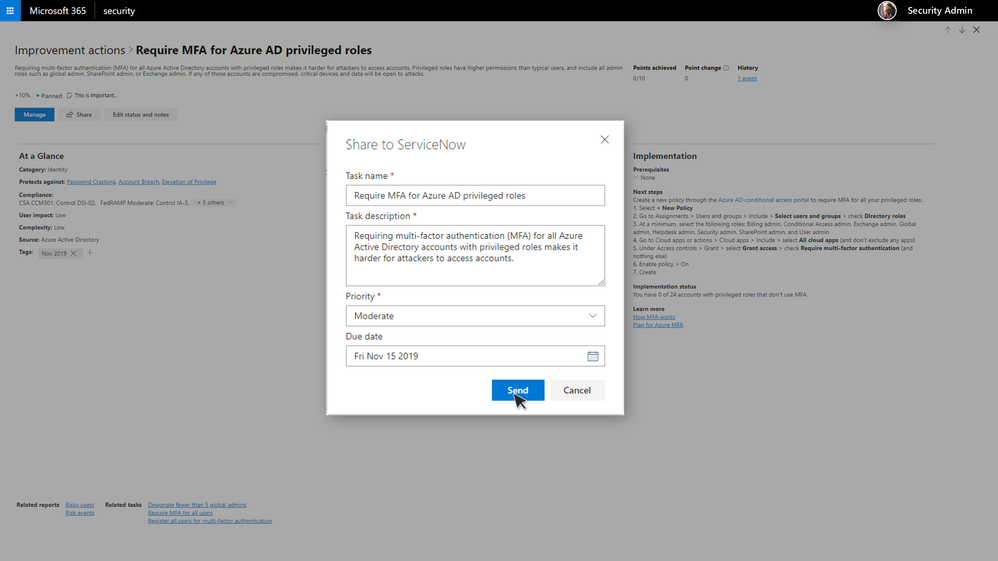Open the Security Admin profile picture
This screenshot has width=998, height=561.
(887, 10)
